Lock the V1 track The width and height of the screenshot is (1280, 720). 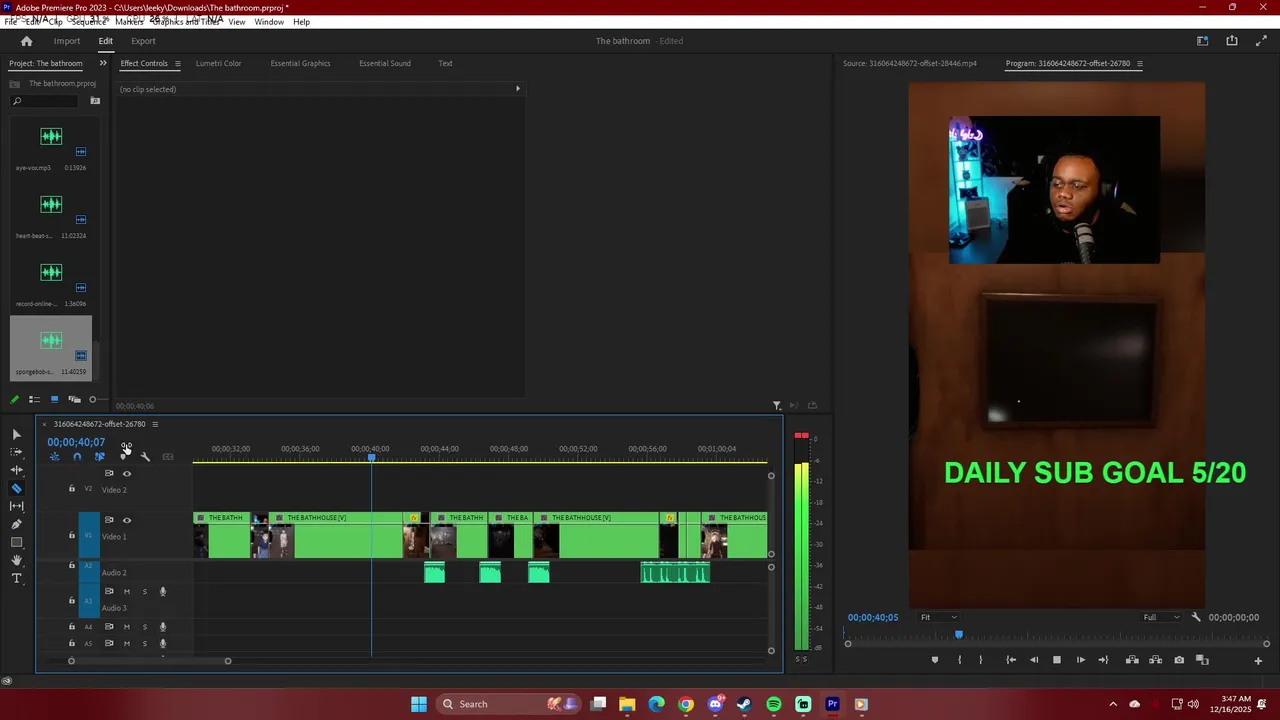[71, 536]
